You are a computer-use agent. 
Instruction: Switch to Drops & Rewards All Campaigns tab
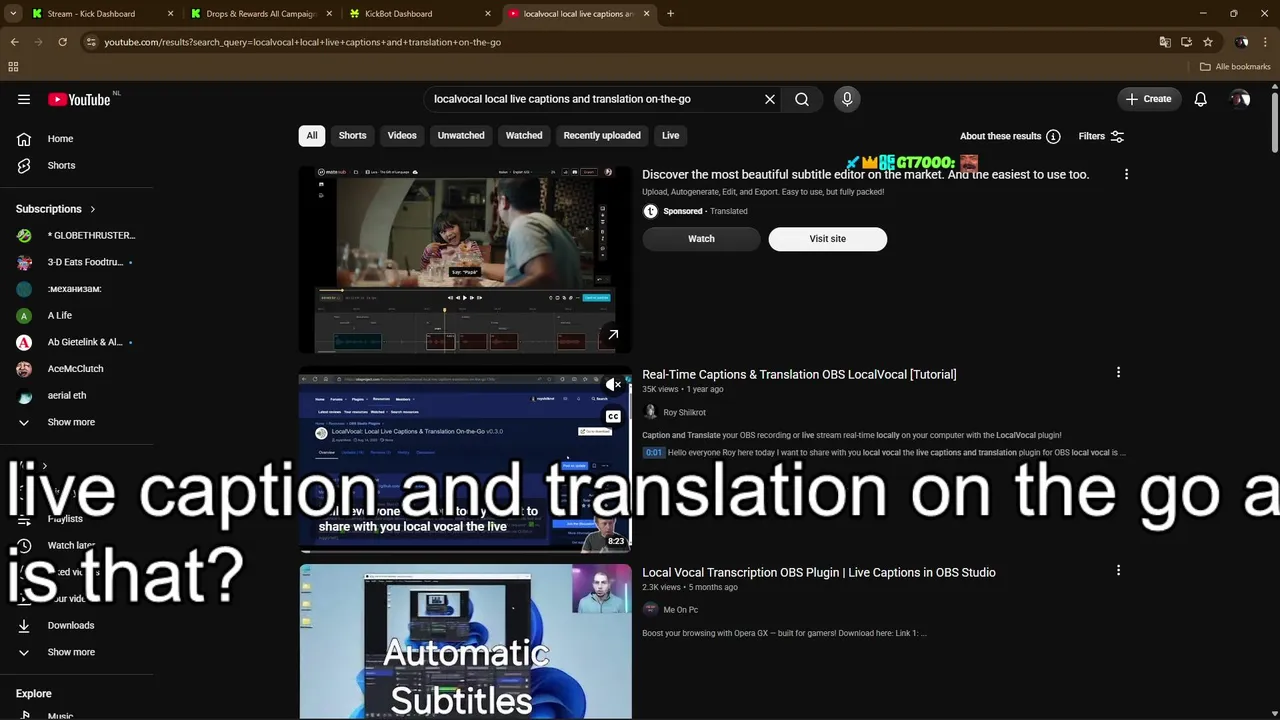260,14
